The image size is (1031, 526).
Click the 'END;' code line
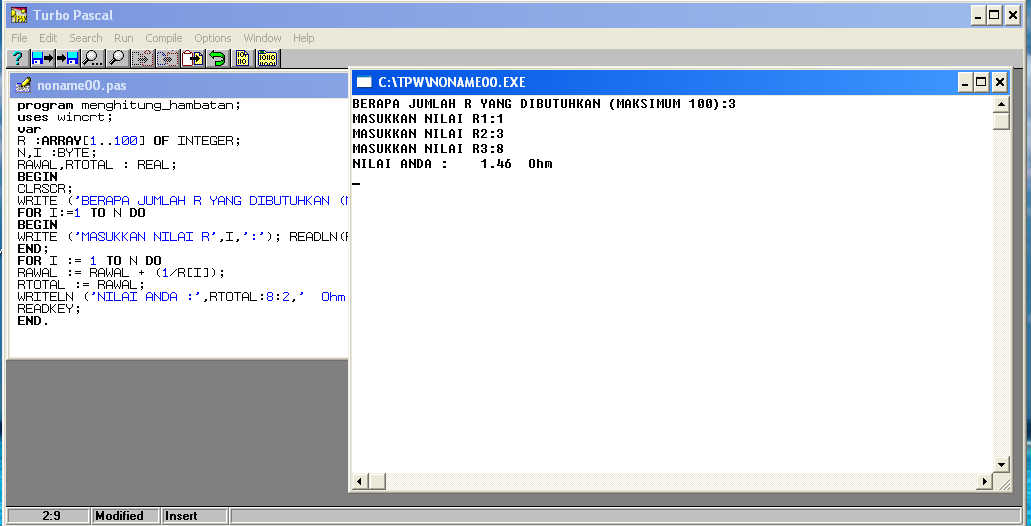(x=33, y=249)
